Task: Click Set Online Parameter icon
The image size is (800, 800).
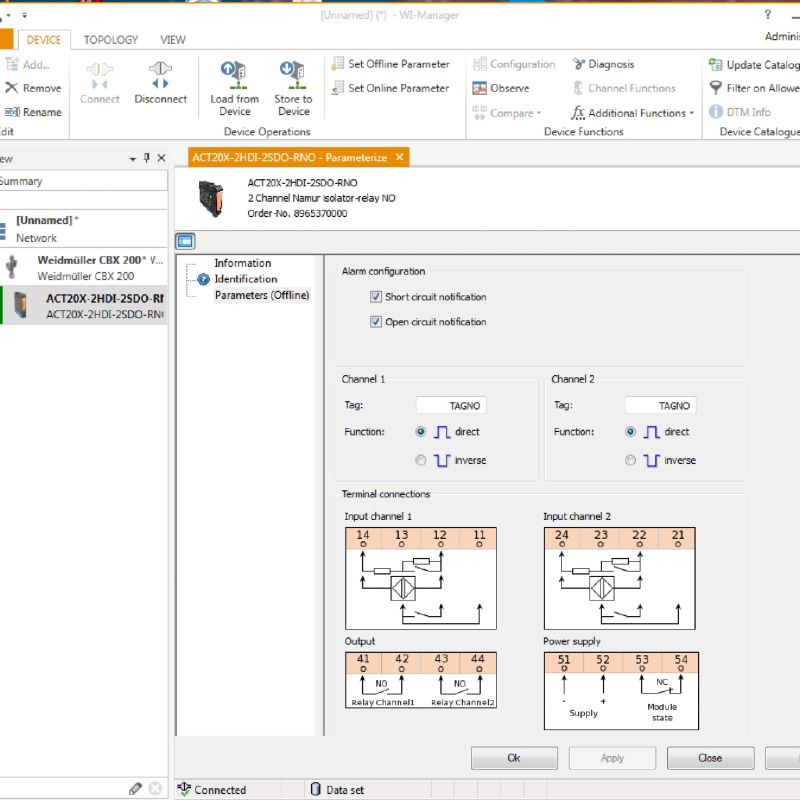Action: coord(338,88)
